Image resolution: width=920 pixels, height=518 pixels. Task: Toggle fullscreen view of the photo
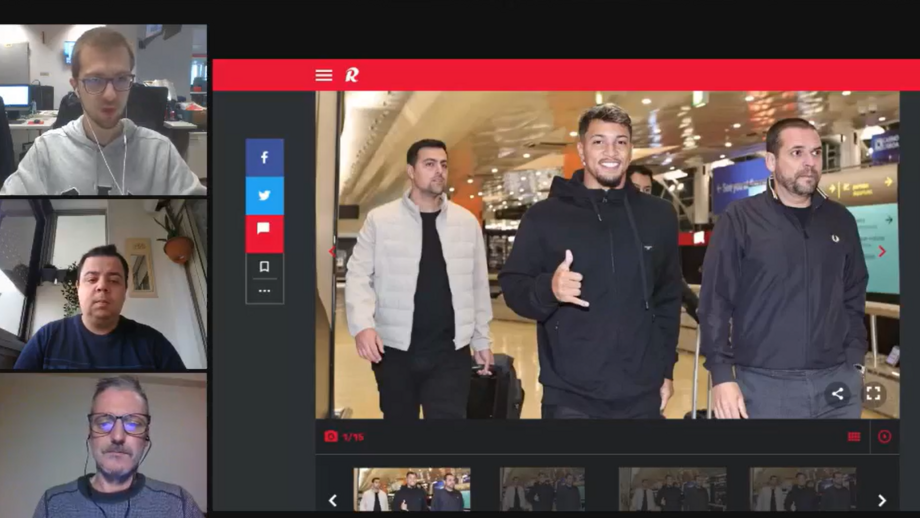click(x=873, y=394)
